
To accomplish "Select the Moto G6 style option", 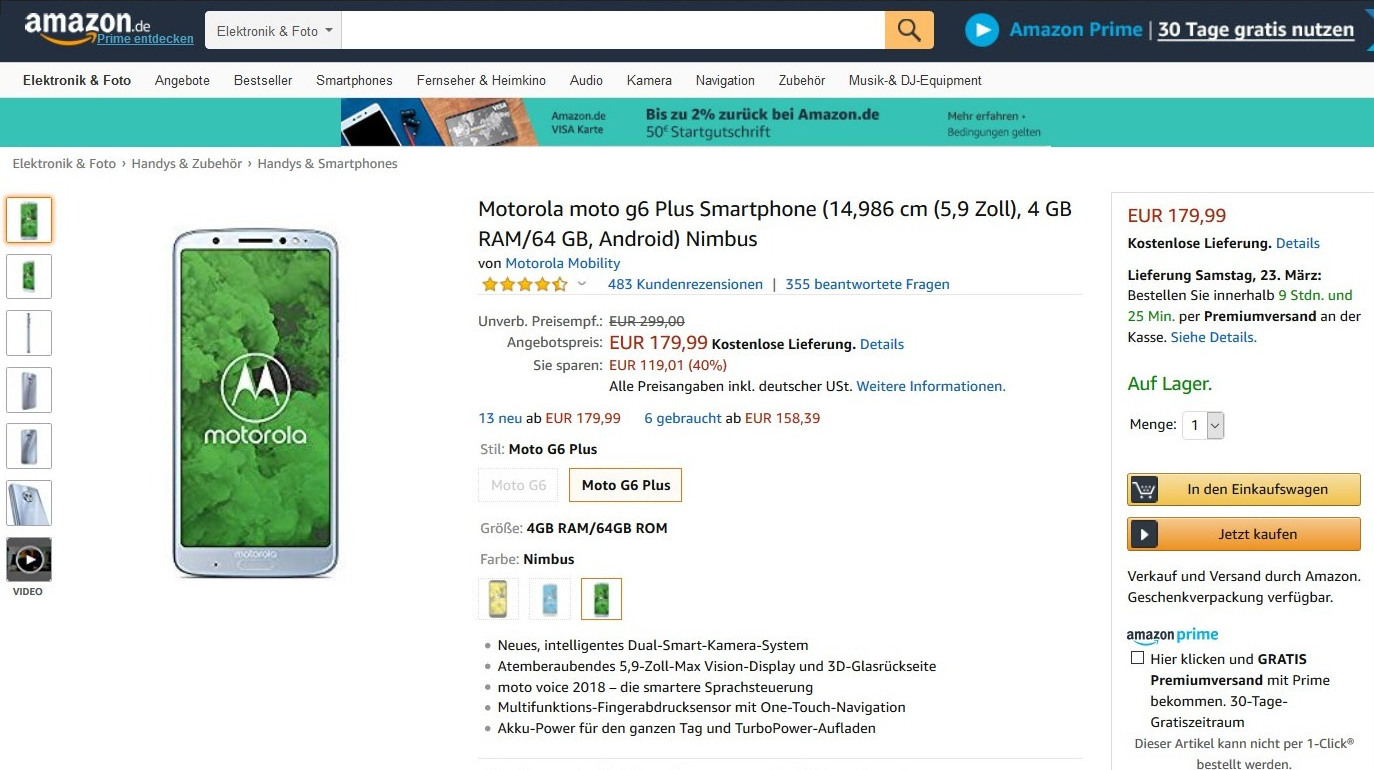I will pyautogui.click(x=518, y=485).
